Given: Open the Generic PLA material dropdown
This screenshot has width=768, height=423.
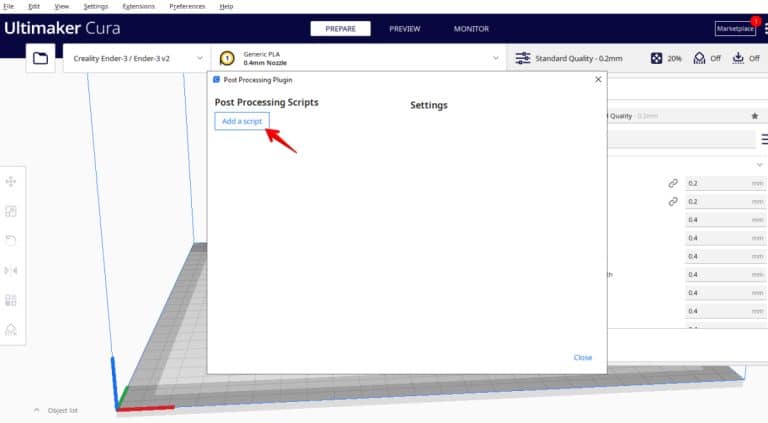Looking at the screenshot, I should point(360,58).
